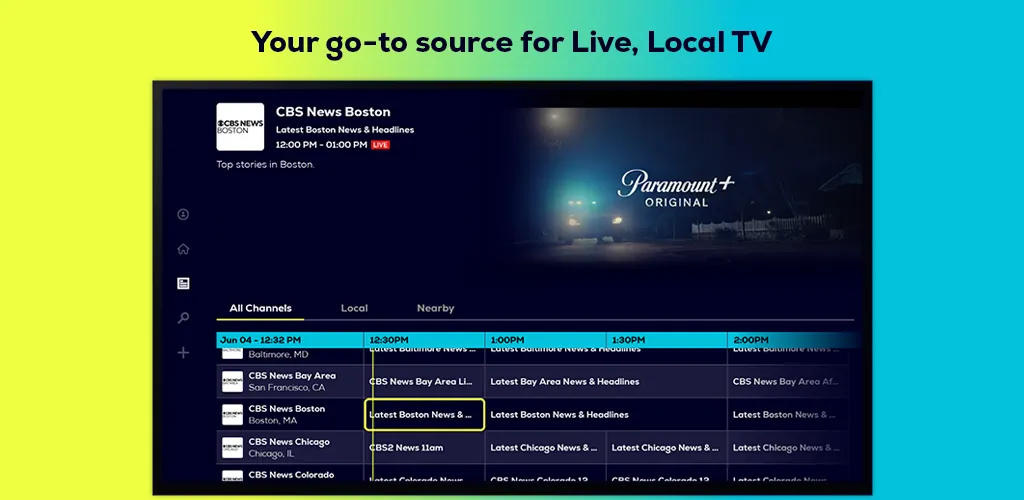Open CBS News Bay Area Af... program at 2:00PM
The width and height of the screenshot is (1024, 500).
click(788, 382)
